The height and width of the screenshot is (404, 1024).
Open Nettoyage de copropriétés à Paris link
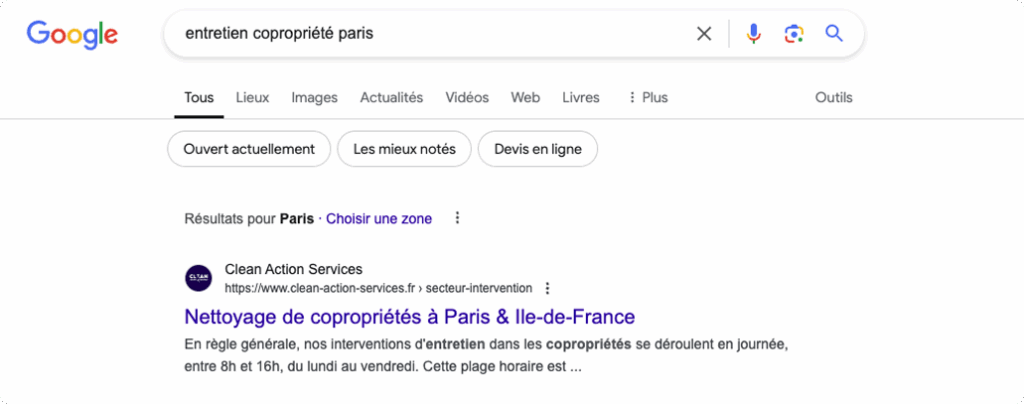click(410, 317)
